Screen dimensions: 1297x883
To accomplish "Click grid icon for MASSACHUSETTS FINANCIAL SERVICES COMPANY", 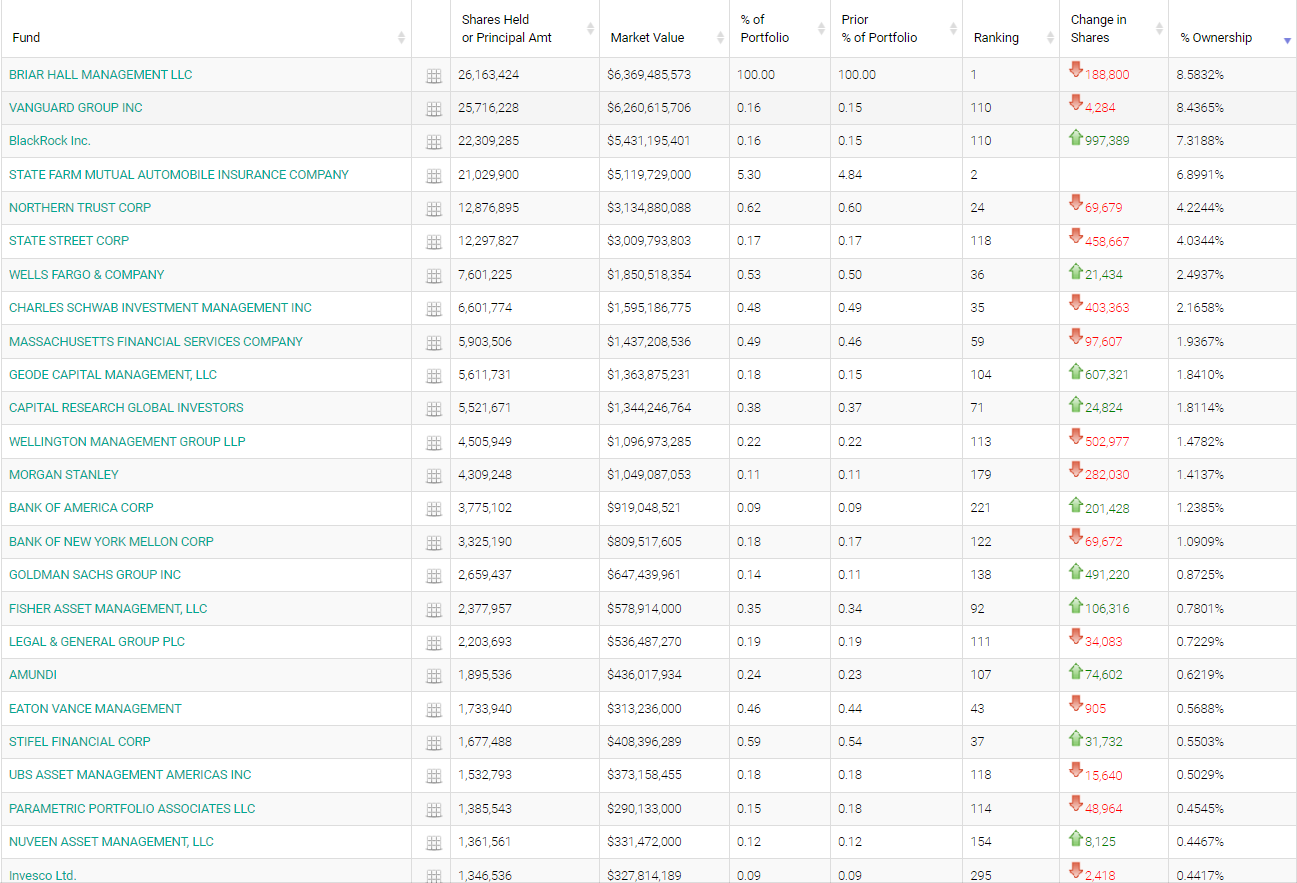I will coord(433,343).
